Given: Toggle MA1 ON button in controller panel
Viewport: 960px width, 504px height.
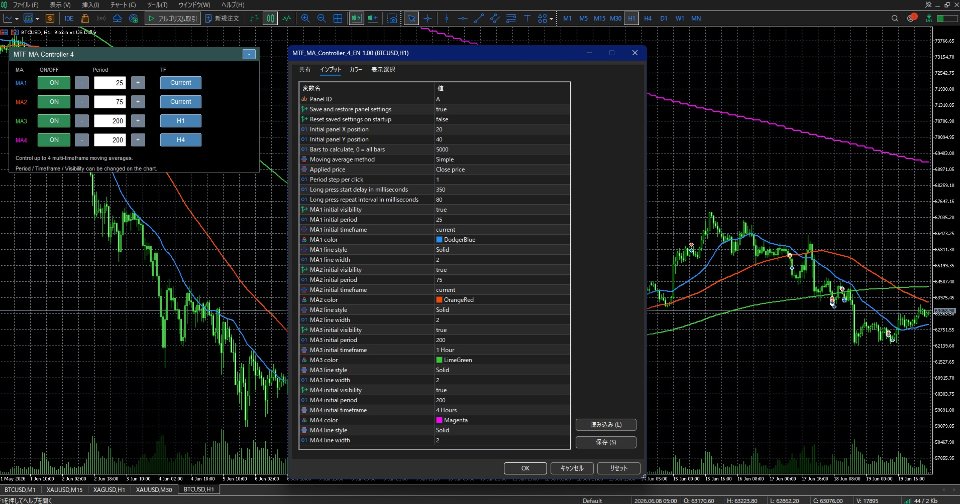Looking at the screenshot, I should 54,83.
